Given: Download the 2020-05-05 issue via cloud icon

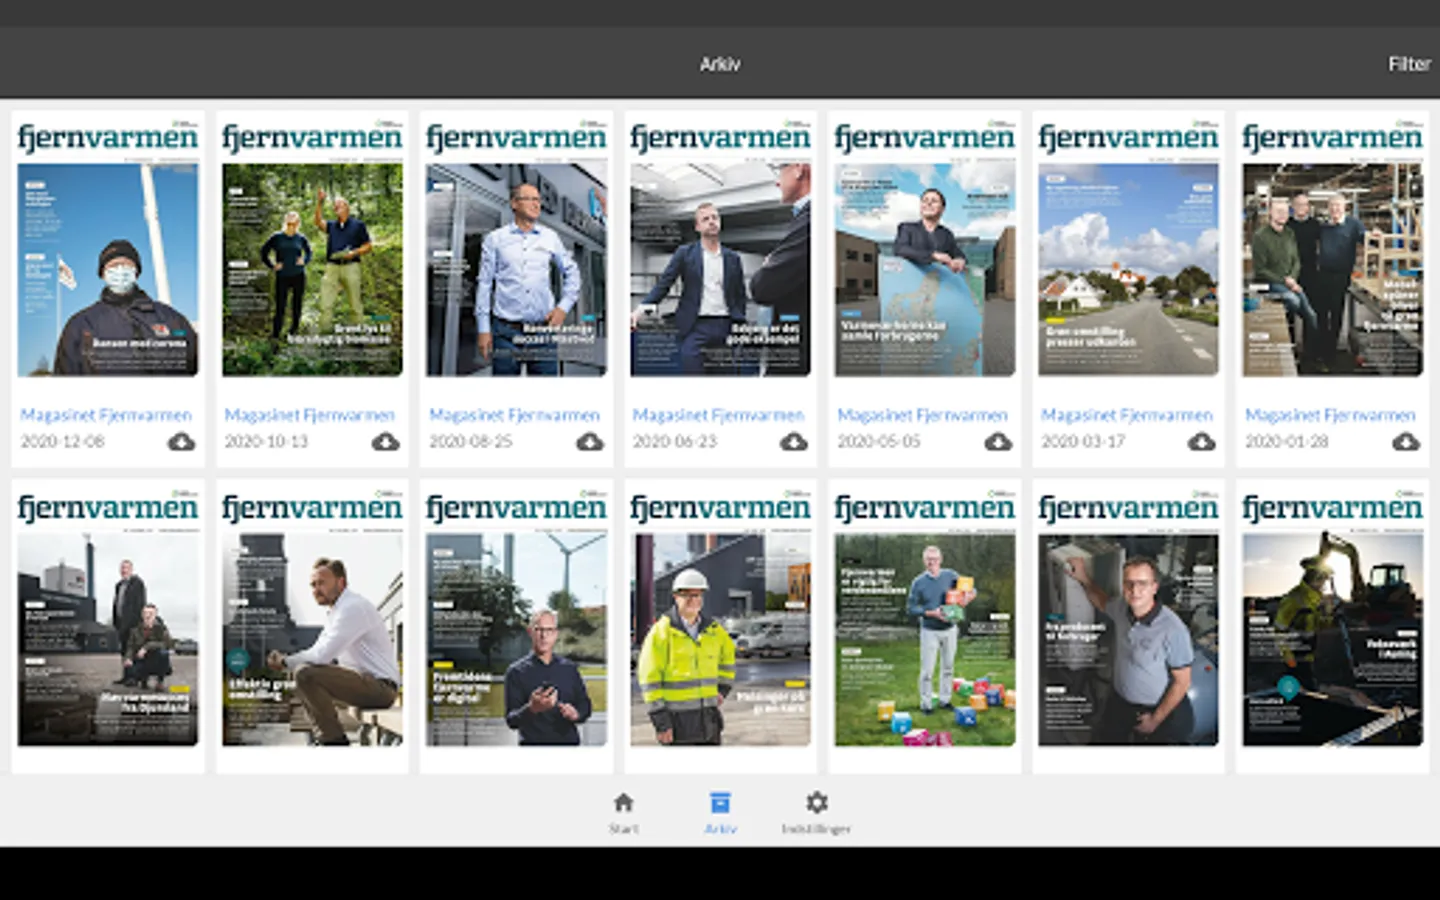Looking at the screenshot, I should [998, 441].
